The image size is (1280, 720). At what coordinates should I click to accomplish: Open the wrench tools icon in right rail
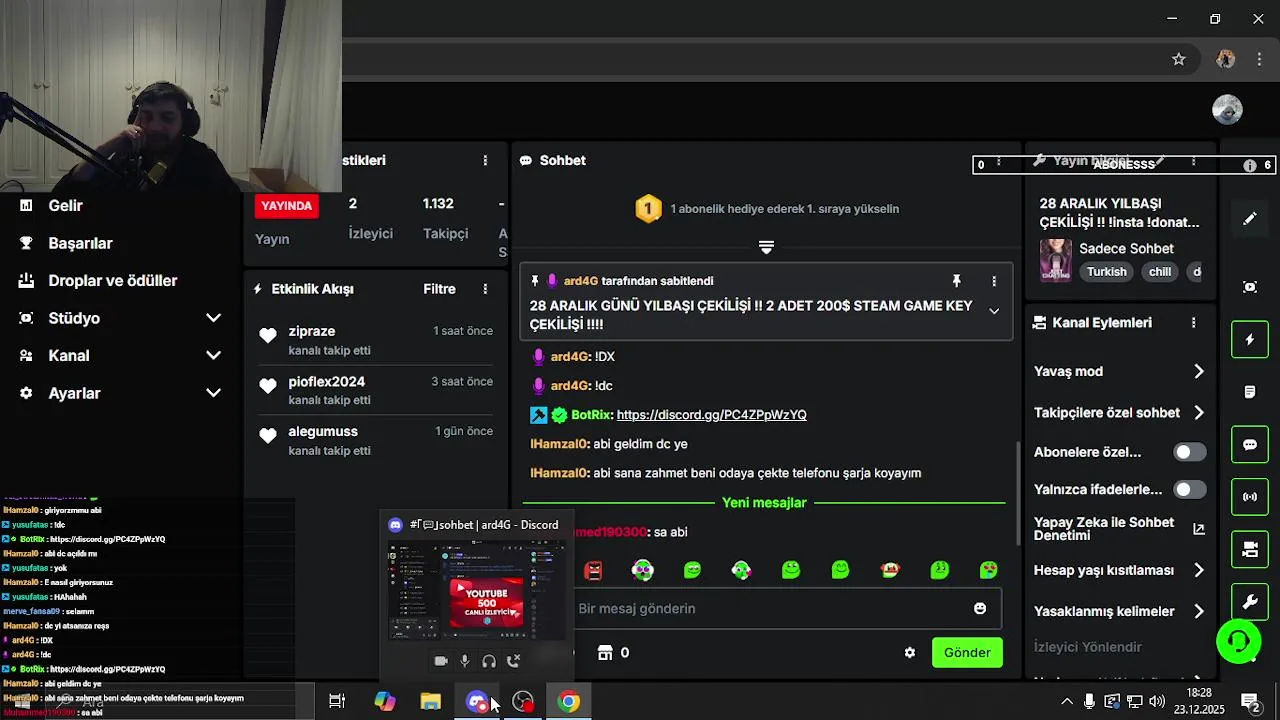click(1249, 602)
